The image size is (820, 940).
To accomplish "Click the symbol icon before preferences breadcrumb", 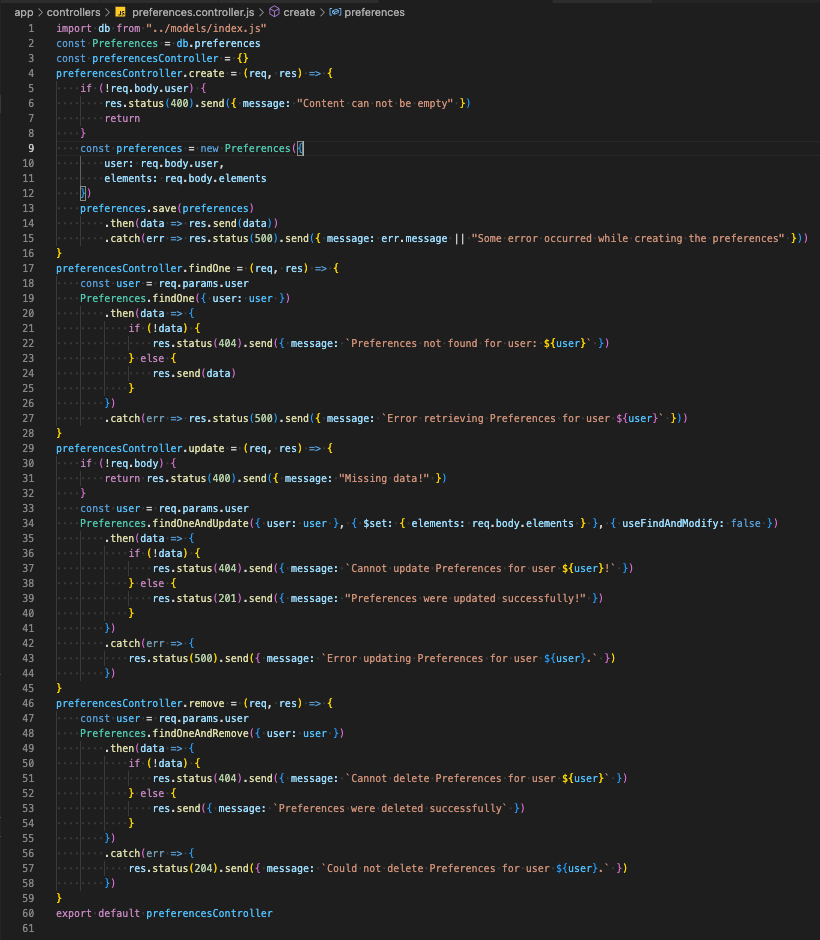I will tap(336, 13).
